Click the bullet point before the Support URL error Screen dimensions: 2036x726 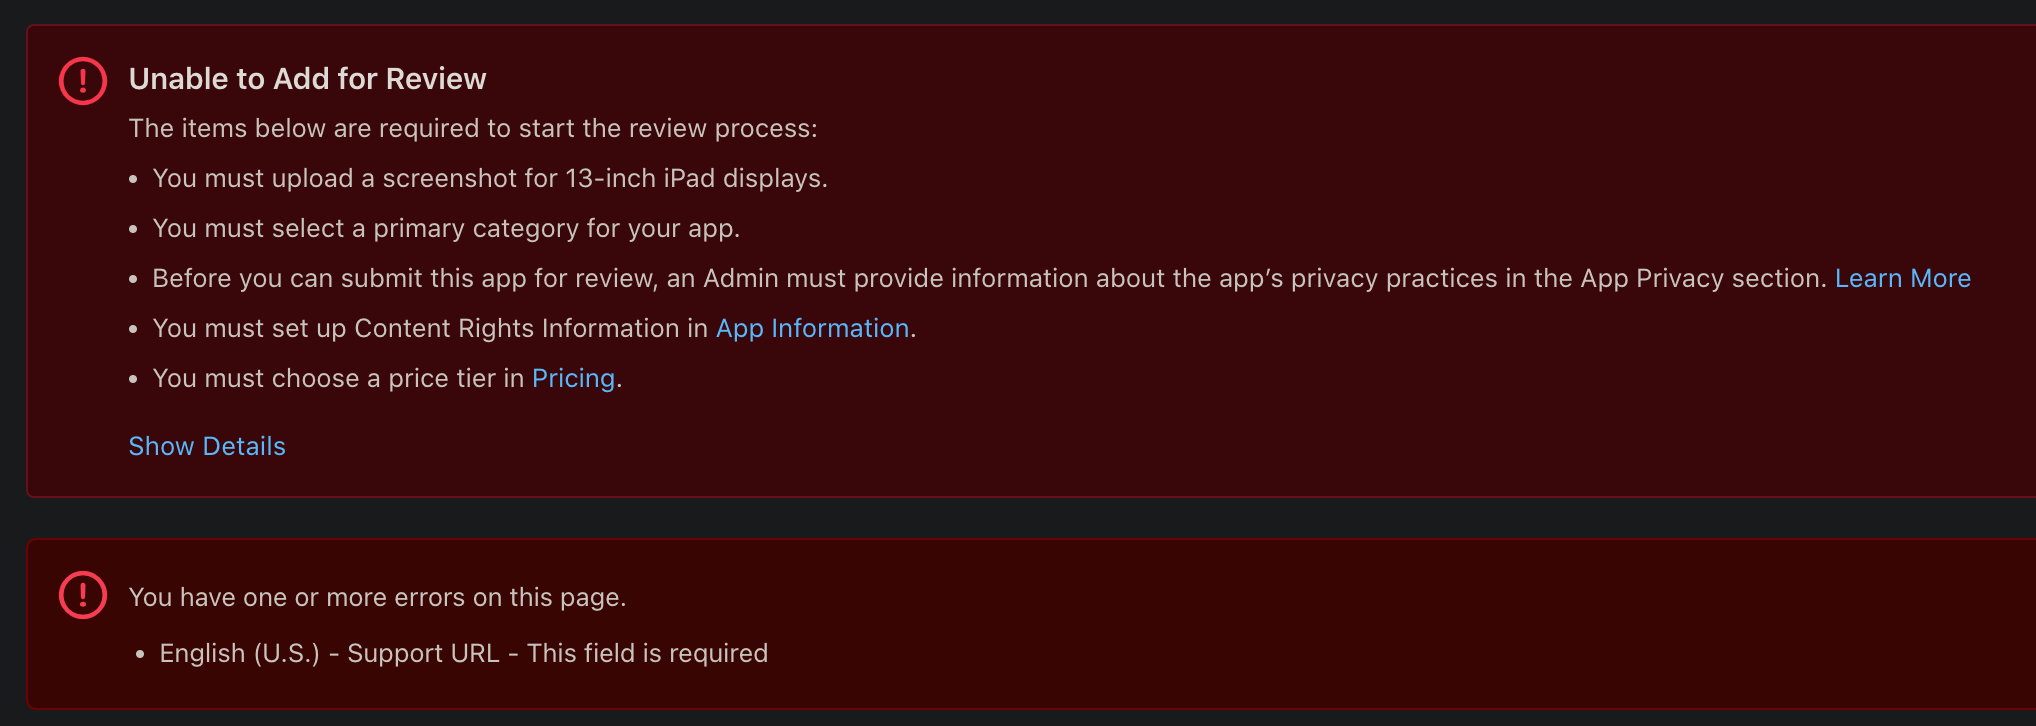click(x=140, y=655)
